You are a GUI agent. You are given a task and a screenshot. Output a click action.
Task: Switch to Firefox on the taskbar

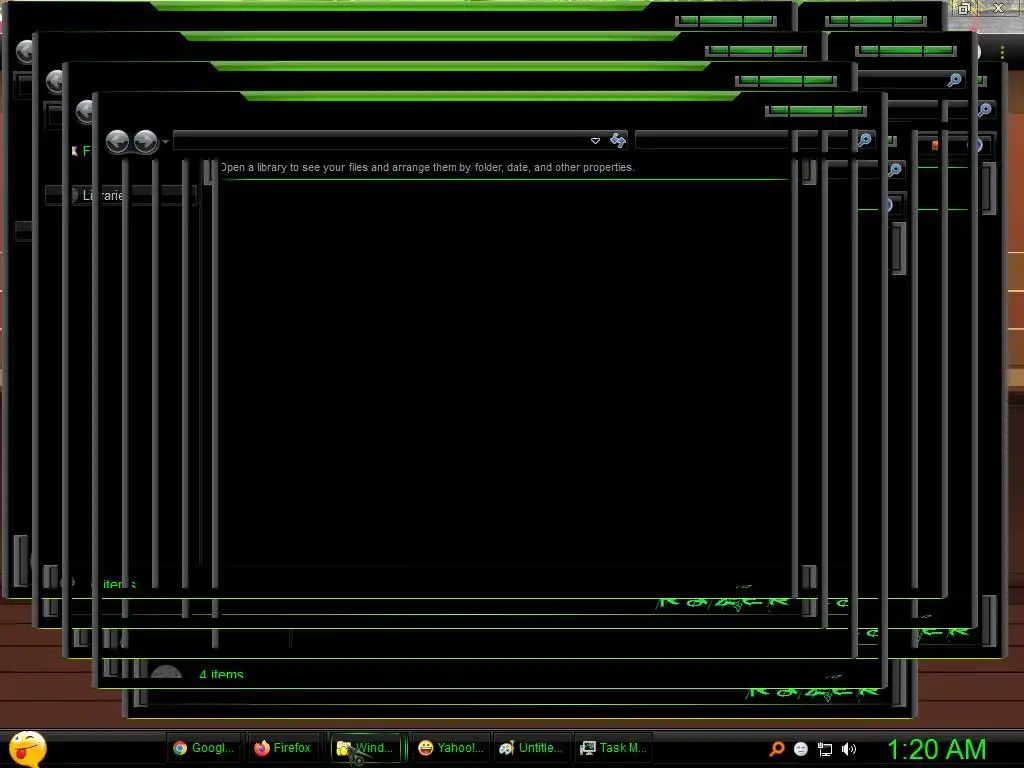coord(283,748)
